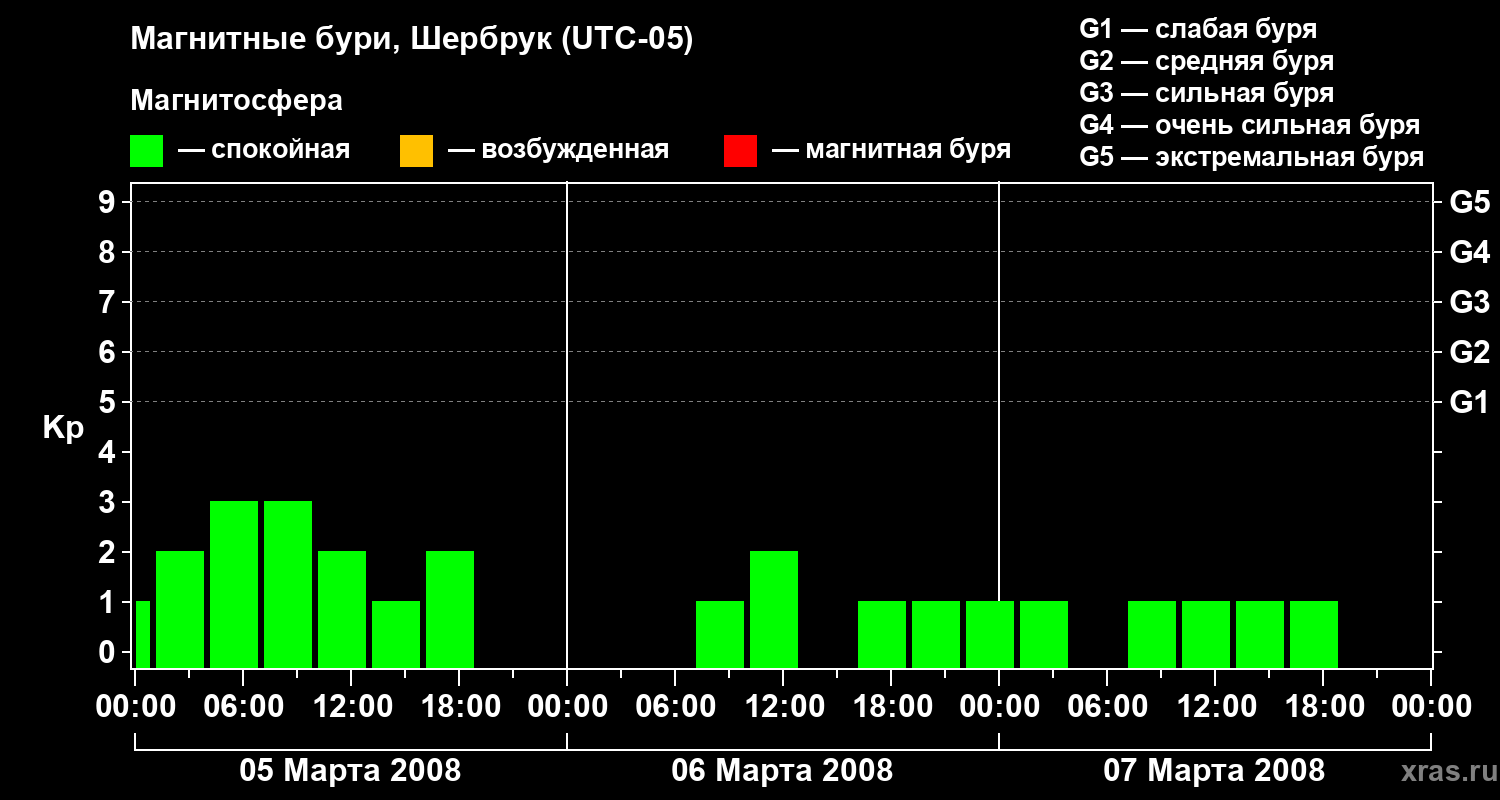Click the Kp 1 bar at 18:00 on 06 Марта
Screen dimensions: 1500x800
point(882,634)
